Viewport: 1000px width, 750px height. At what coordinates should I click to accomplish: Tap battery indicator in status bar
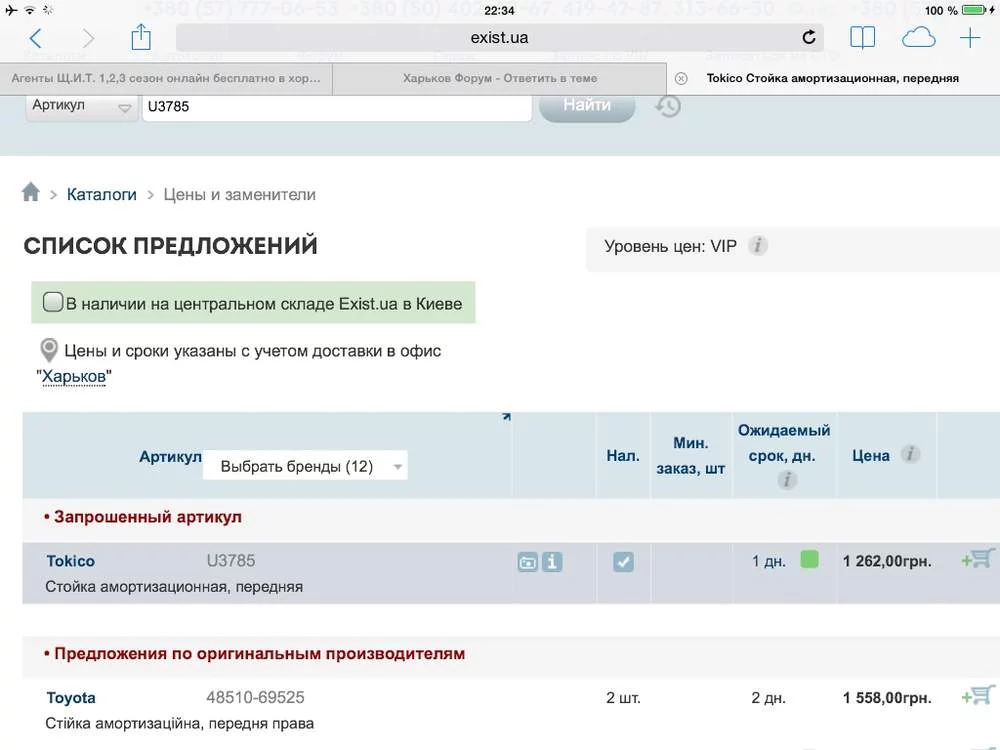point(974,10)
